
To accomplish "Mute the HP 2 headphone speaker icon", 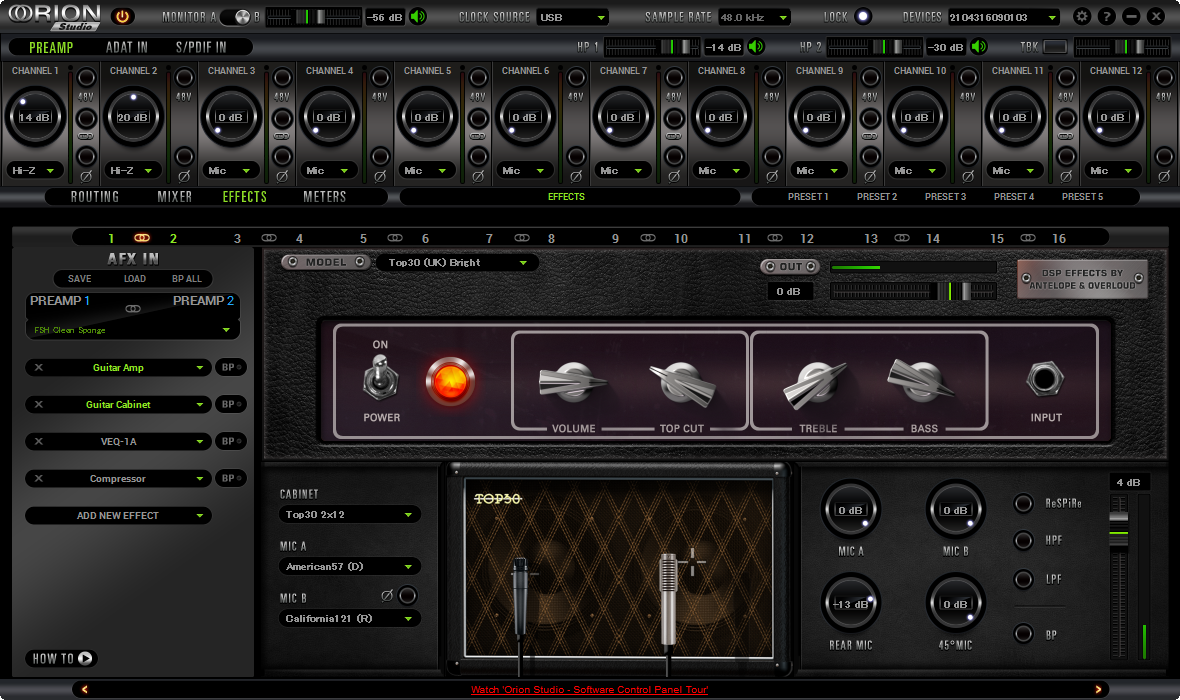I will [978, 47].
